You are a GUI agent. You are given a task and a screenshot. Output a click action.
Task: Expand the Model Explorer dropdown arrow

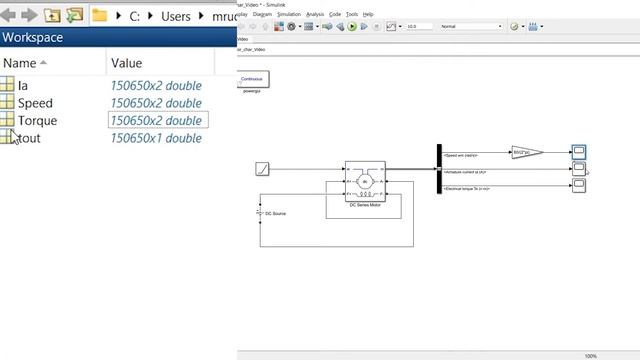click(x=317, y=27)
